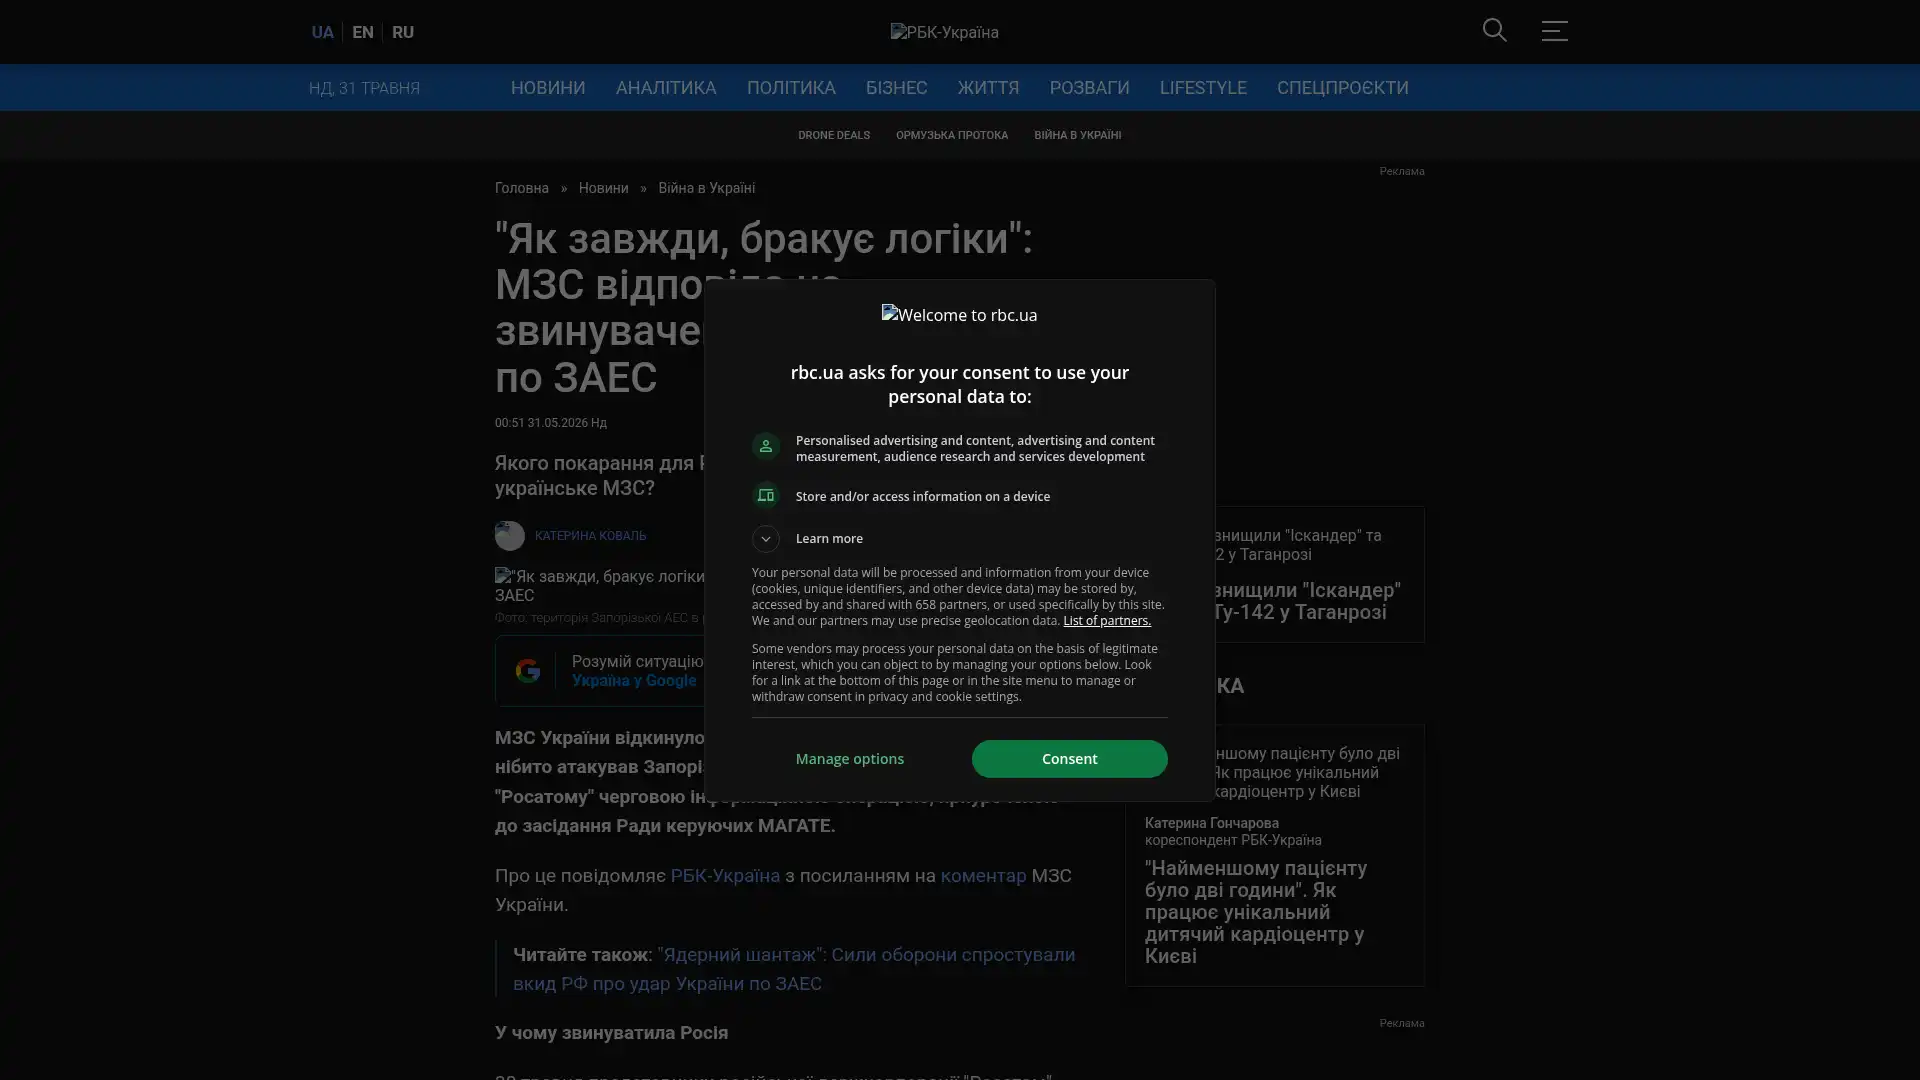Click the НД, 31 ТРАВНЯ date label
Screen dimensions: 1920x1080
[364, 88]
